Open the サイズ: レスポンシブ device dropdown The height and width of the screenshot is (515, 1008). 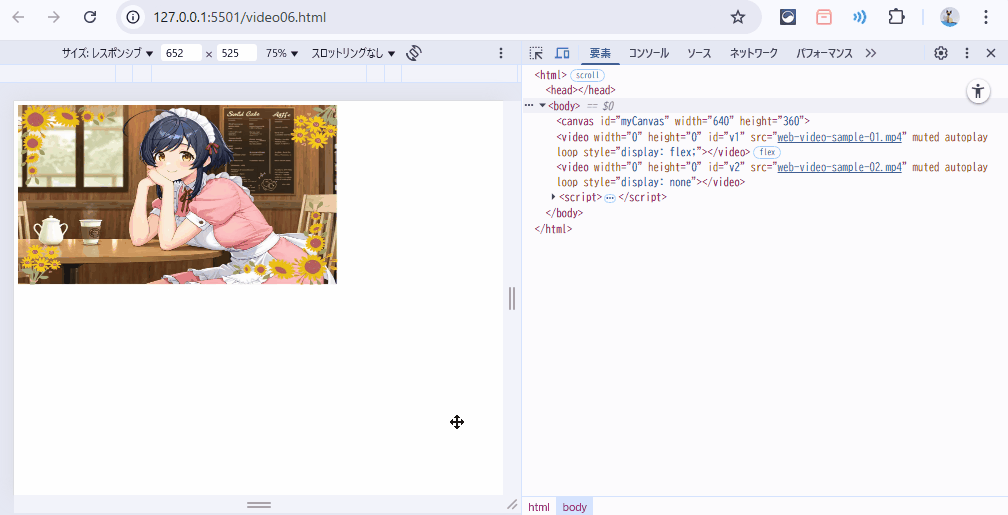[x=107, y=53]
